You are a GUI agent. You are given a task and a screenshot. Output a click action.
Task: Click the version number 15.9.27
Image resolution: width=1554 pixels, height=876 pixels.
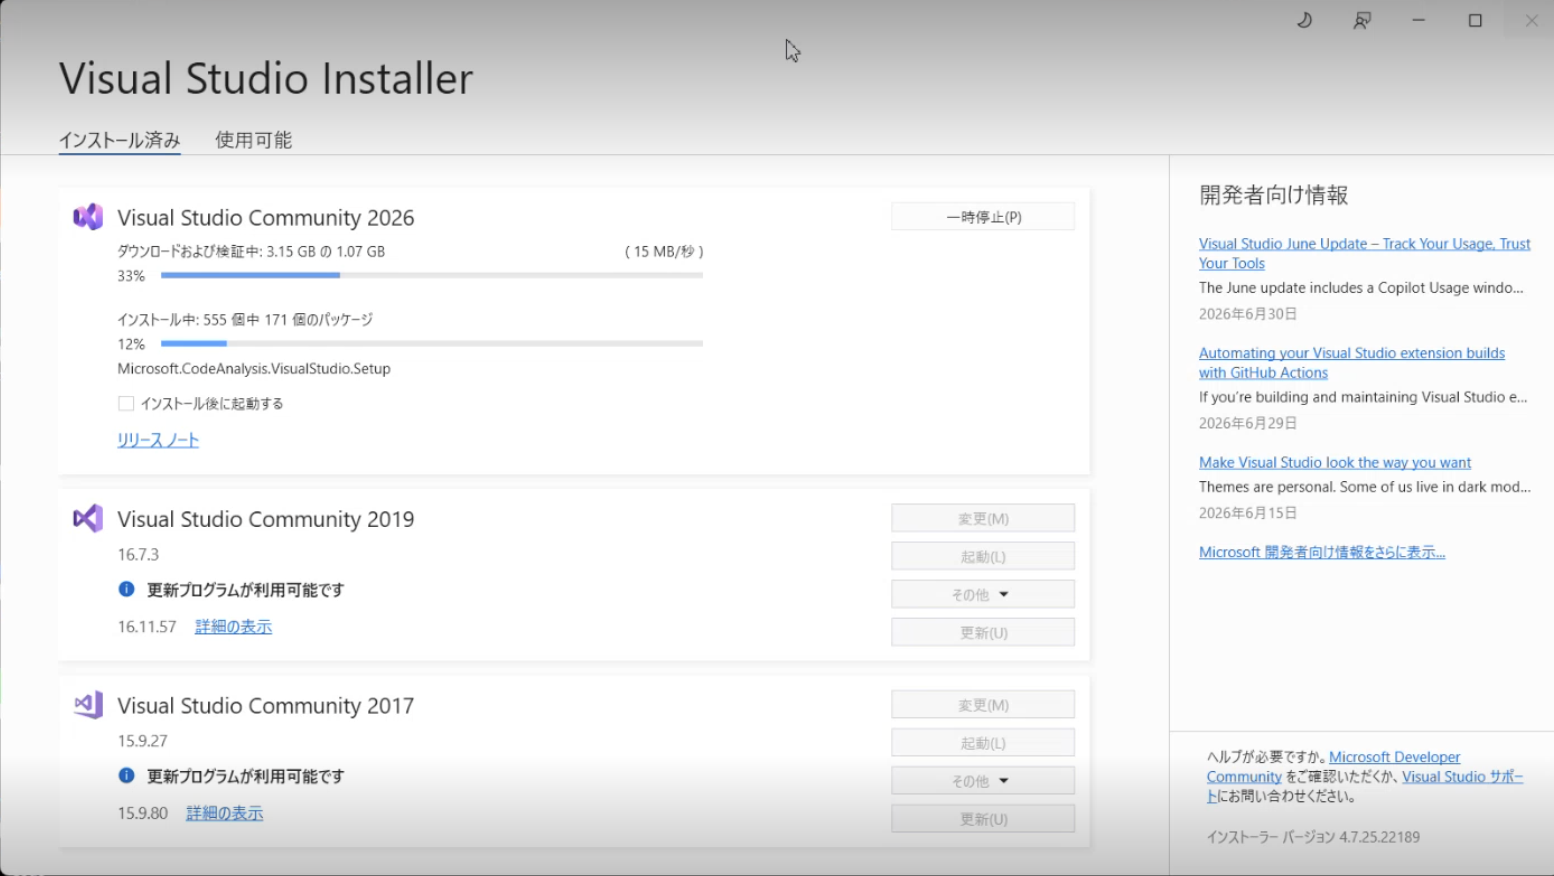[142, 741]
